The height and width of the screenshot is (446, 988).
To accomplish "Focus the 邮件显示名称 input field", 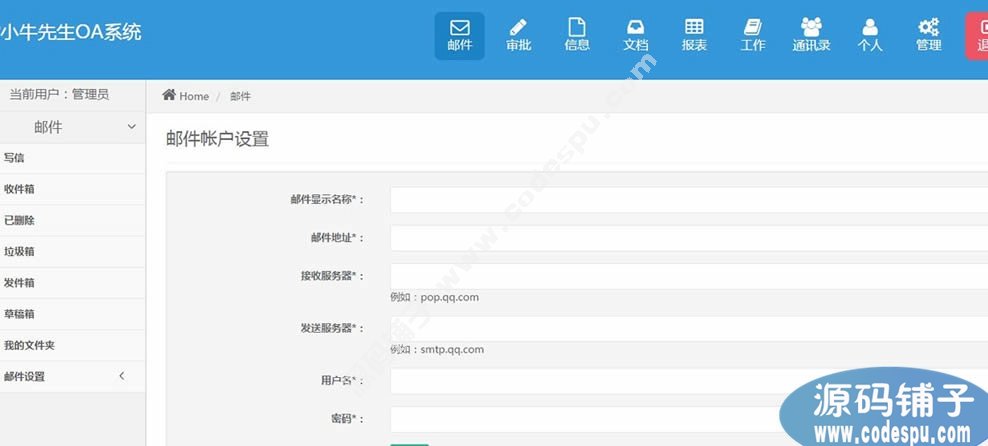I will point(689,200).
